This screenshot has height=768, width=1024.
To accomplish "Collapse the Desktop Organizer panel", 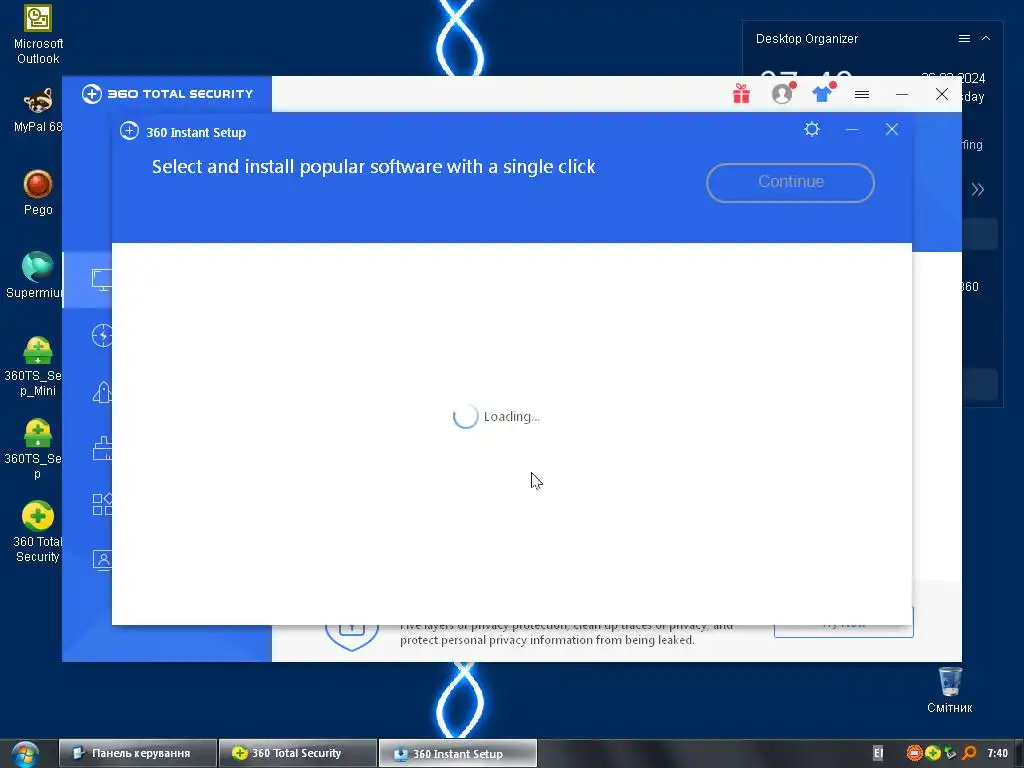I will (x=986, y=39).
